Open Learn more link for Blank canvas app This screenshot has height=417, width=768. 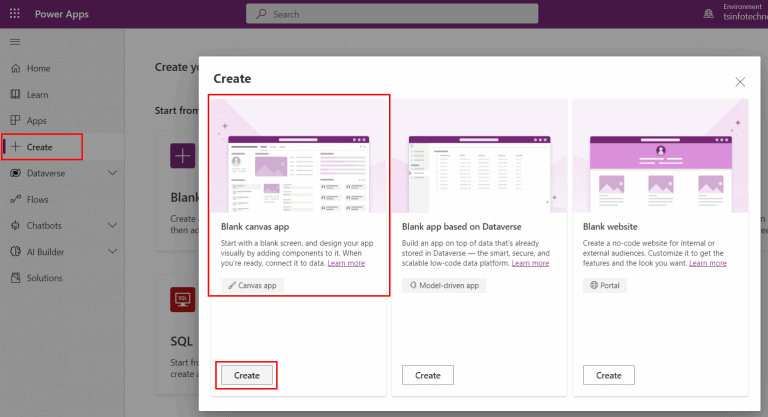(x=346, y=263)
